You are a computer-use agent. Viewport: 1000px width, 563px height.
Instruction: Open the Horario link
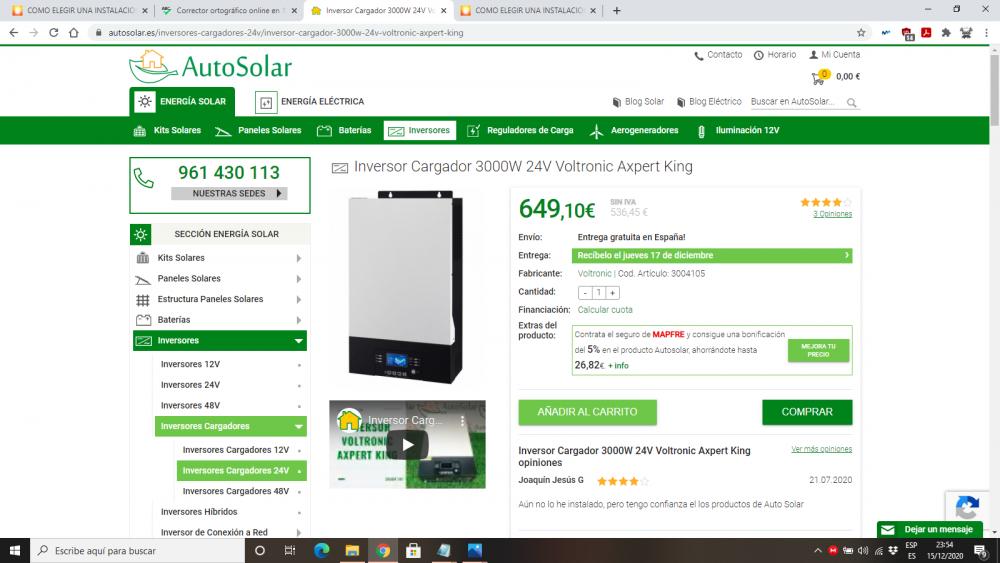(x=775, y=55)
